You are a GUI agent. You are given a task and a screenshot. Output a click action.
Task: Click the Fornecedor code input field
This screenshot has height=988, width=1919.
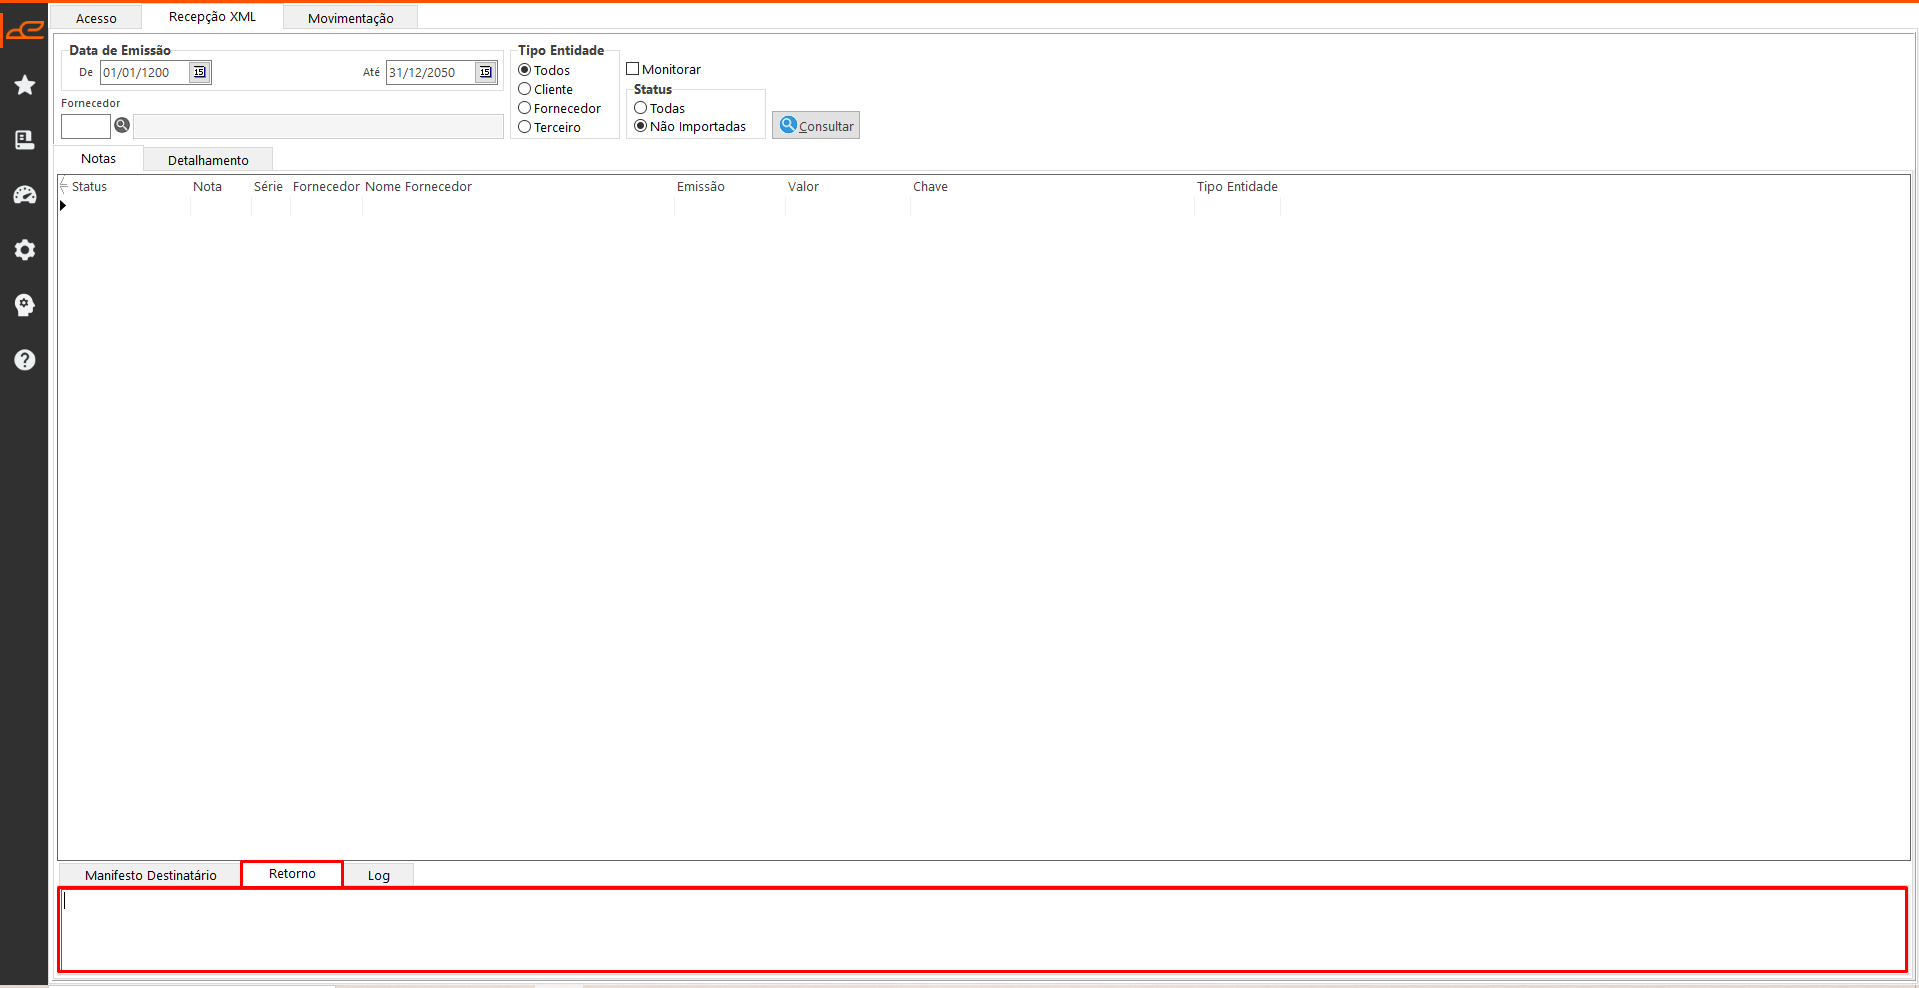tap(86, 127)
